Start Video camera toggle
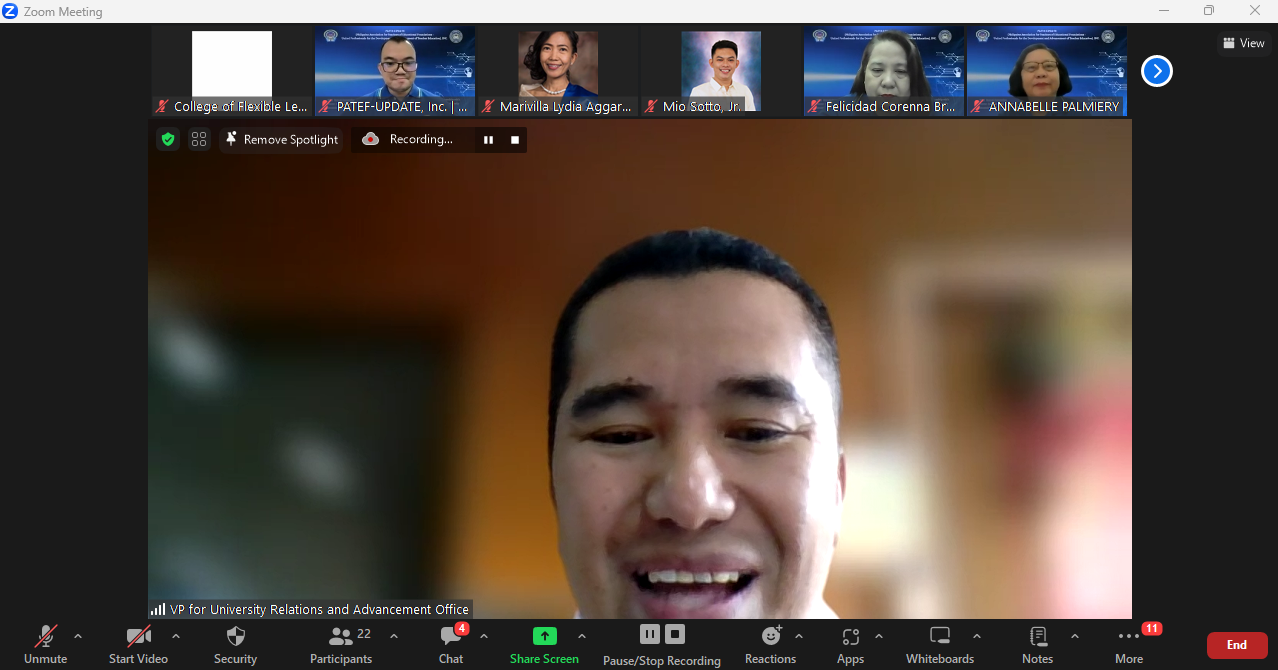The image size is (1278, 670). [x=138, y=644]
